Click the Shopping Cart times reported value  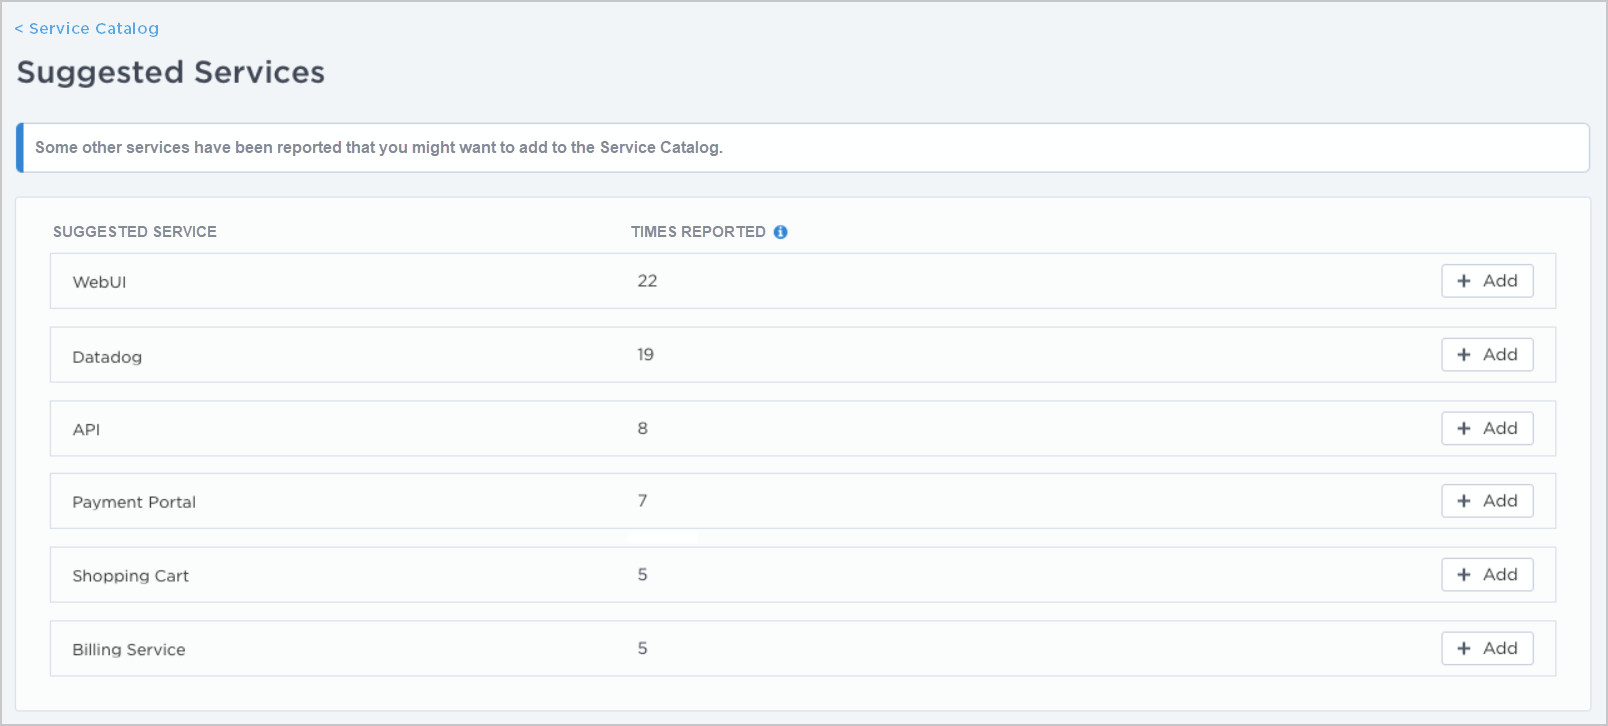pyautogui.click(x=642, y=575)
